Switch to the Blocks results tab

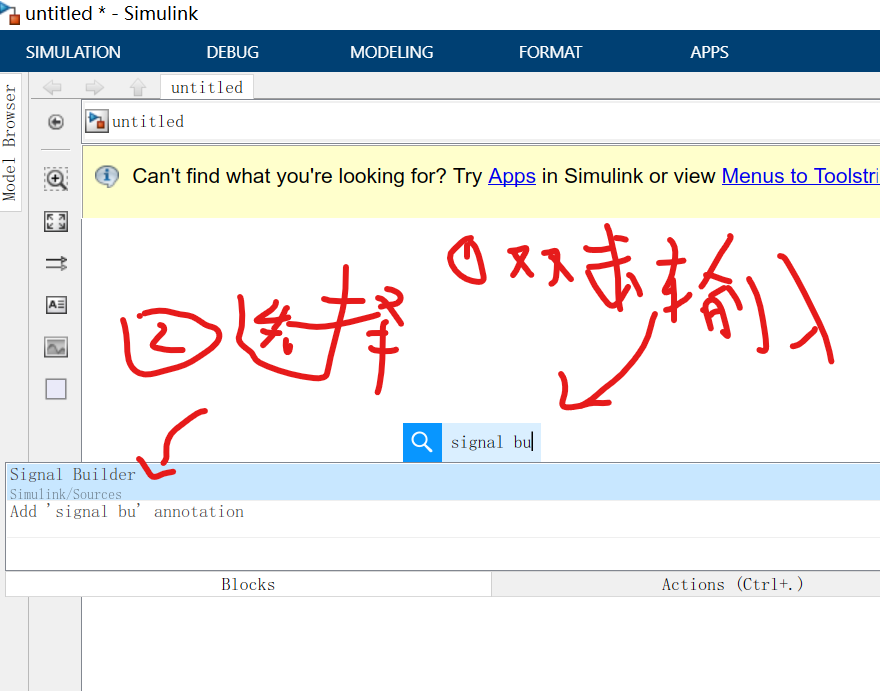[248, 584]
